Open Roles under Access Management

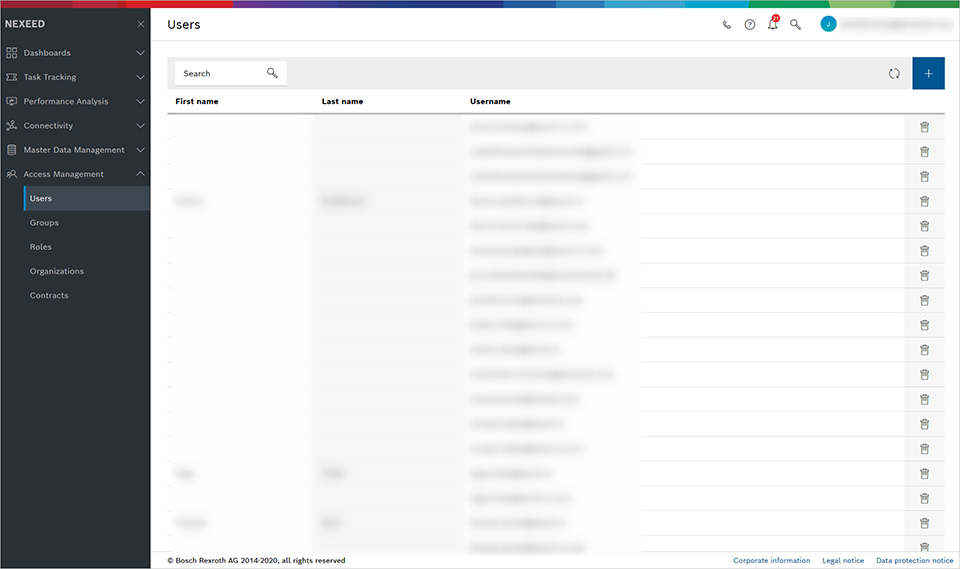coord(40,247)
